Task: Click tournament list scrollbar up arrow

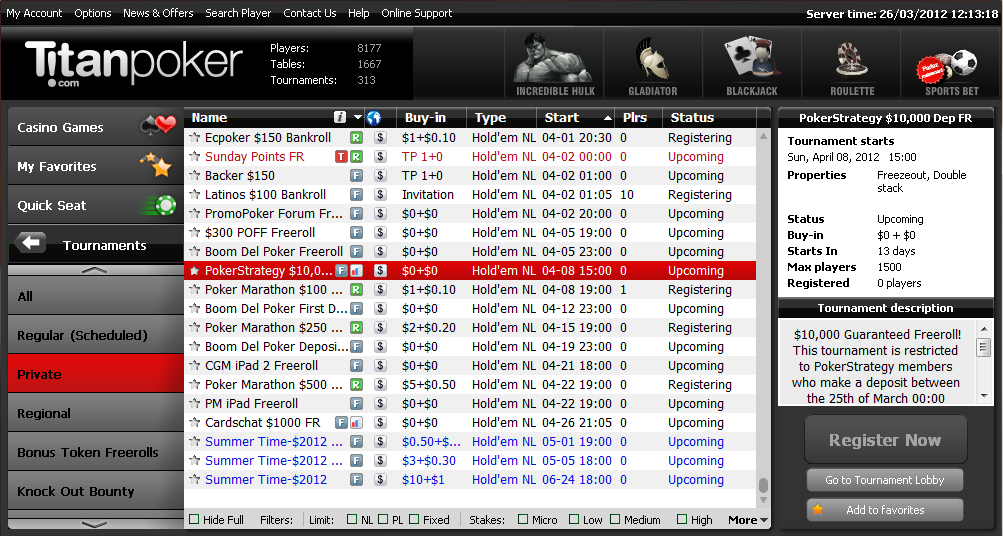Action: click(x=763, y=136)
